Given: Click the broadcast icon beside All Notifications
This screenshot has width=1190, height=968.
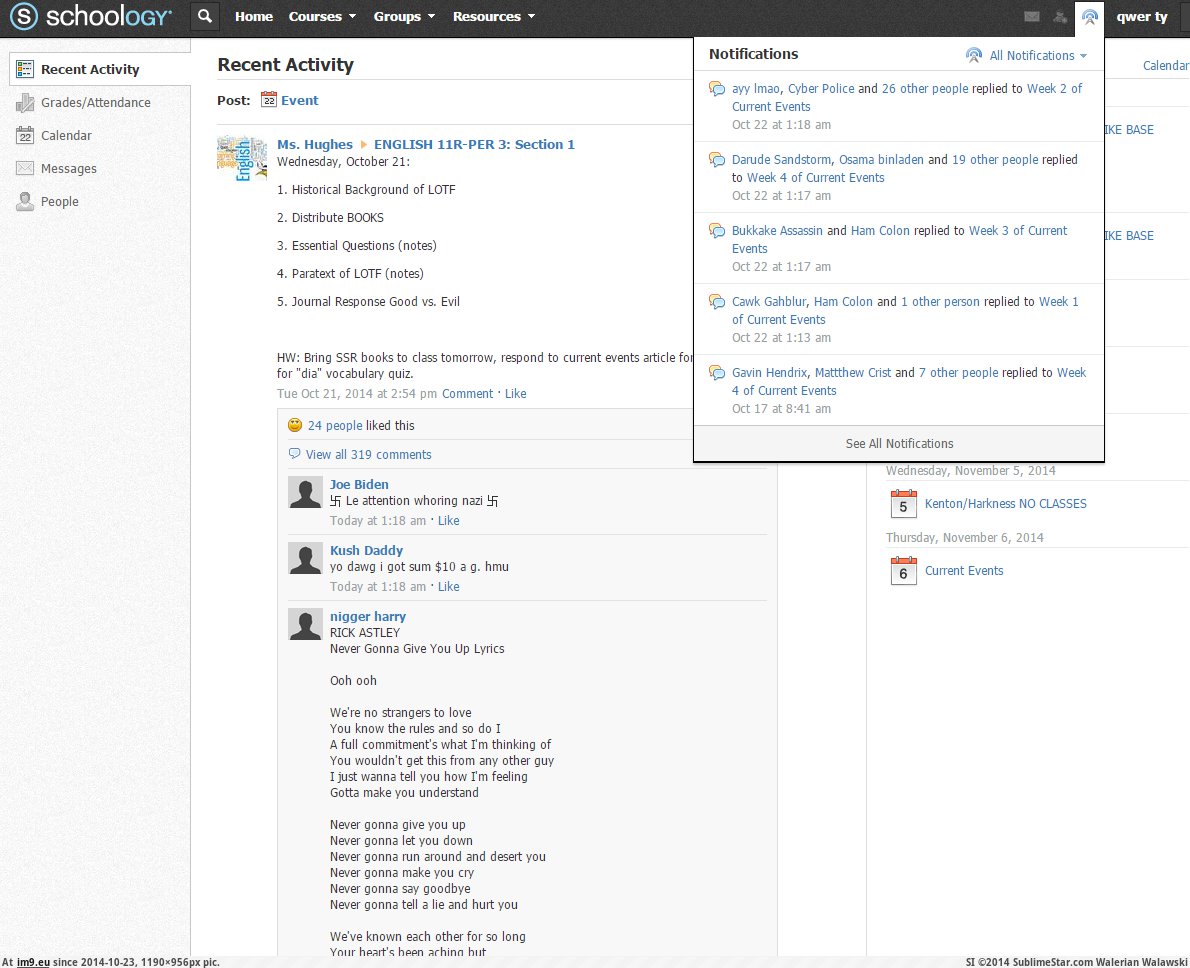Looking at the screenshot, I should tap(974, 55).
